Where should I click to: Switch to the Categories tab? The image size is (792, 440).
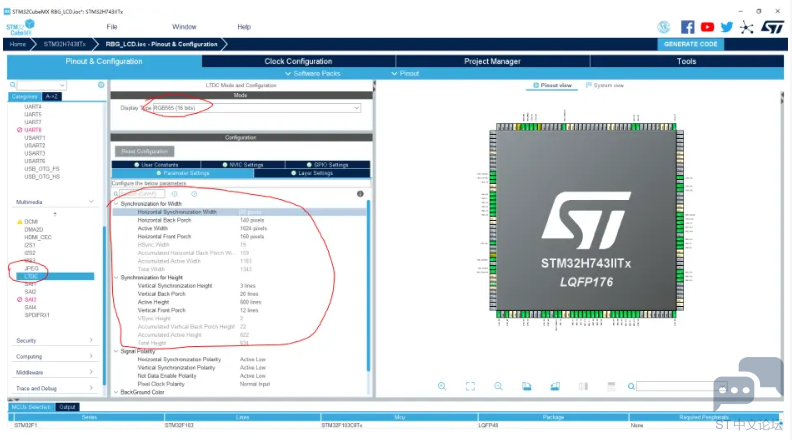tap(25, 96)
